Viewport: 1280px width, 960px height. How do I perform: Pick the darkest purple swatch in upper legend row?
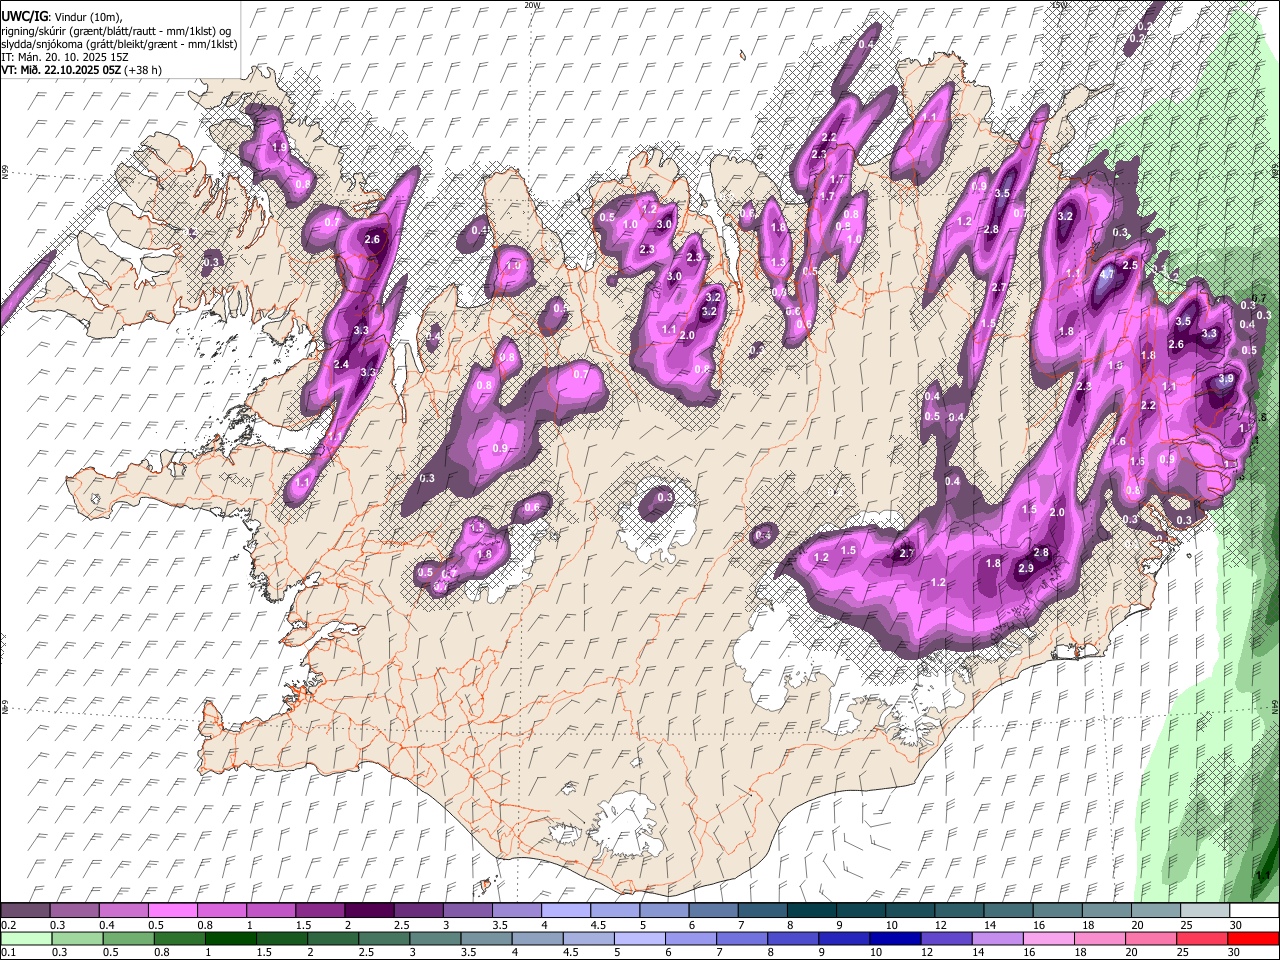370,910
